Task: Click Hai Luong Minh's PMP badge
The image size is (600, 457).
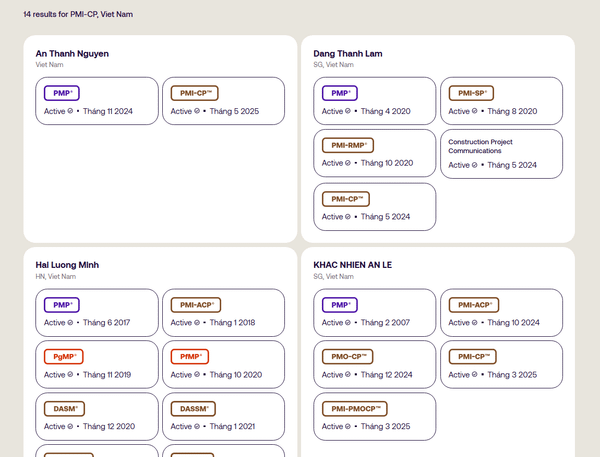Action: [62, 305]
